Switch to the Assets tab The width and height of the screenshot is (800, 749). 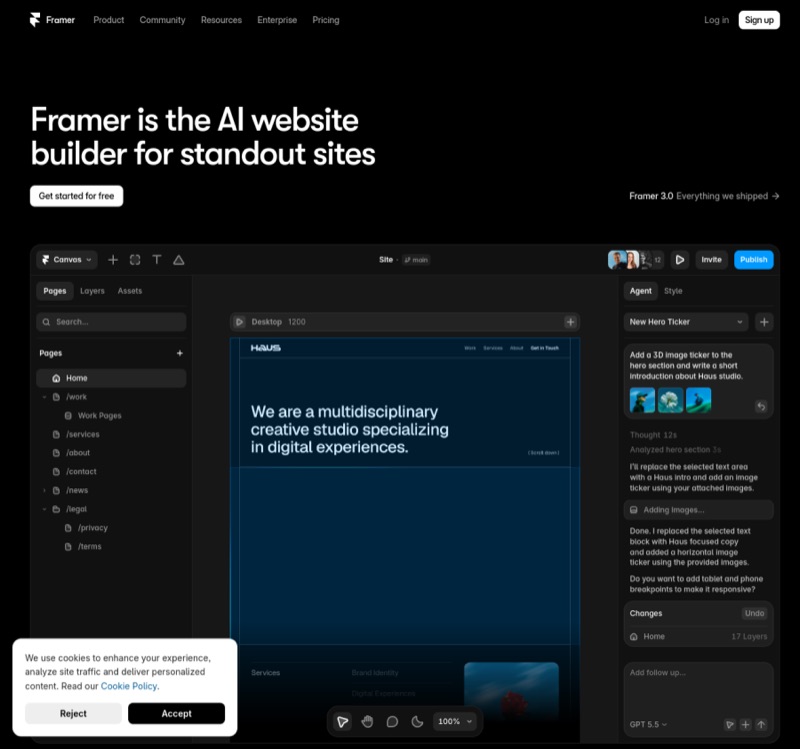[130, 291]
